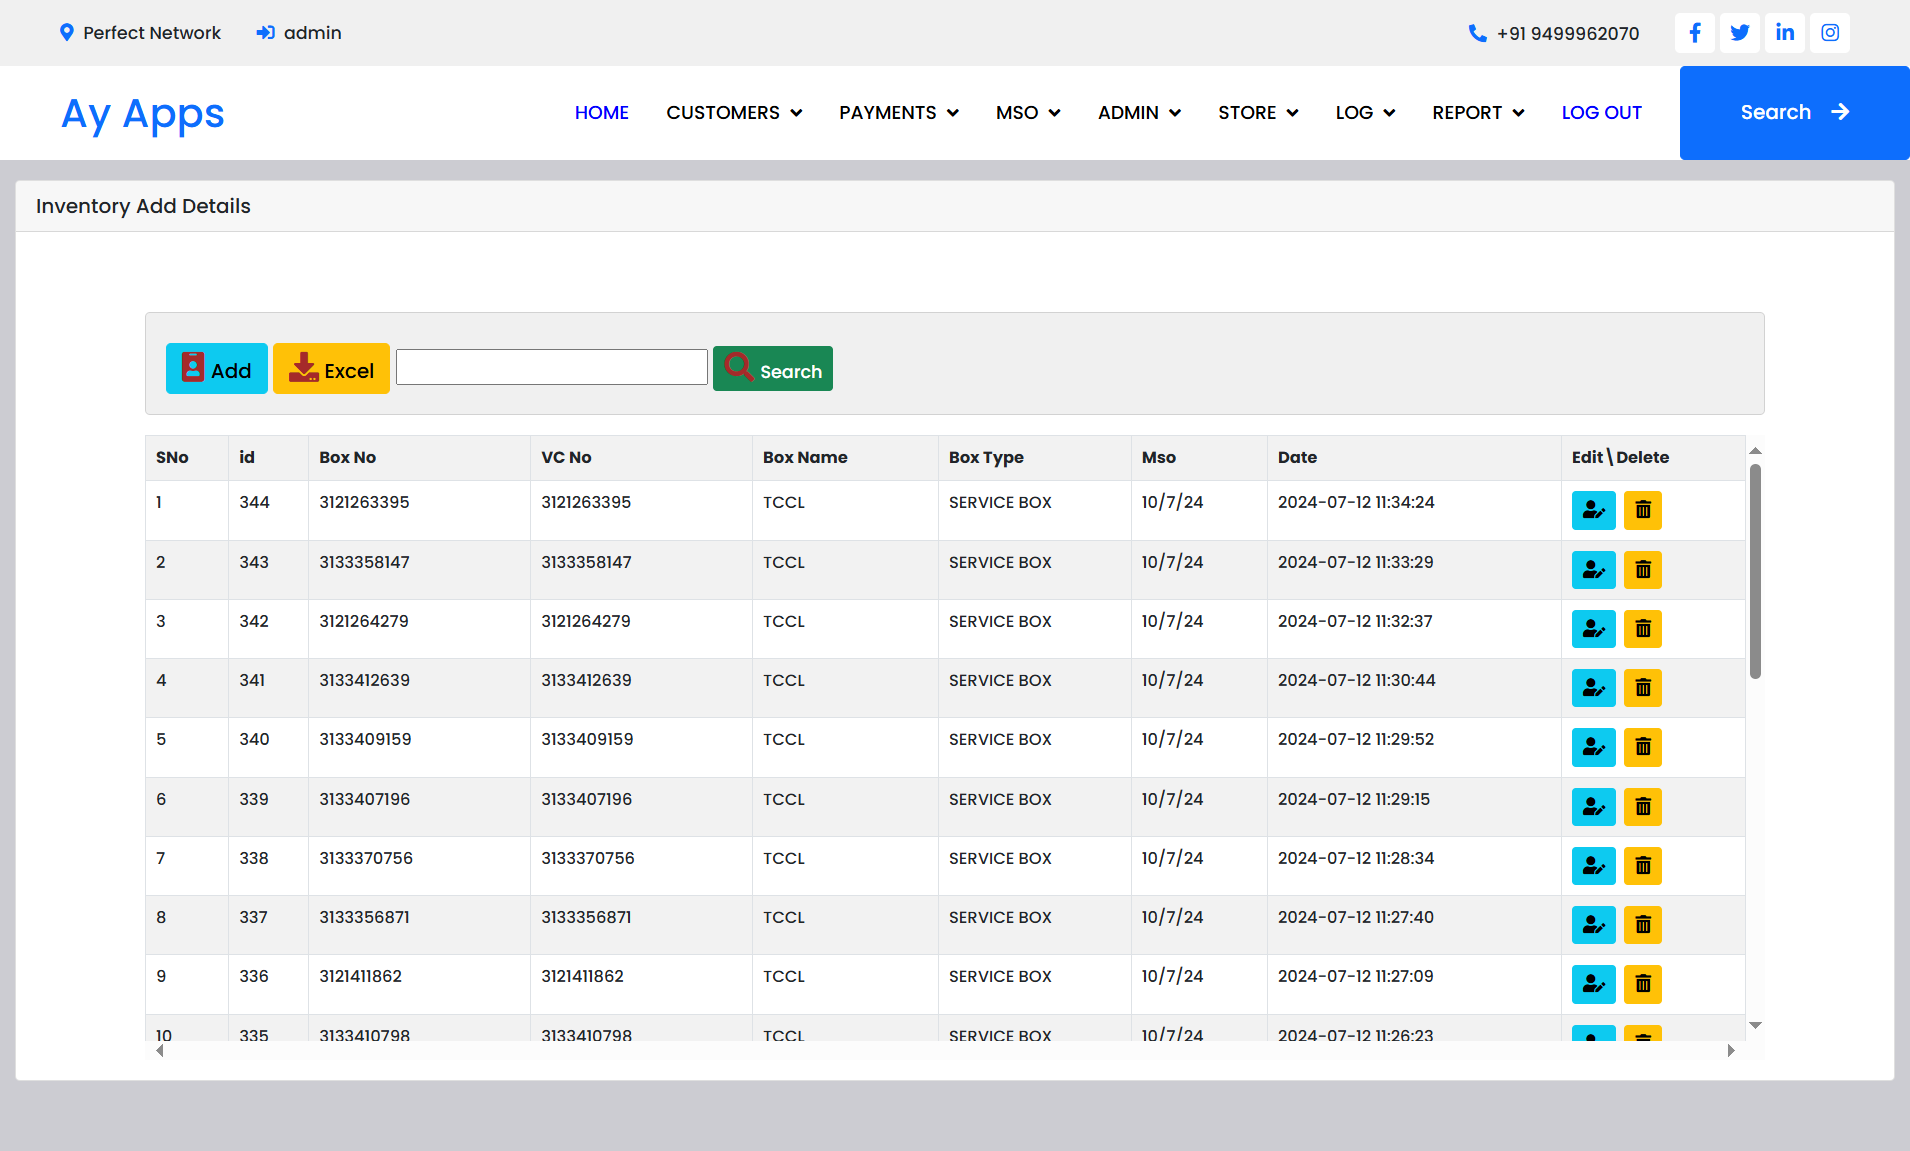Click the Add inventory button
This screenshot has width=1910, height=1151.
(216, 369)
